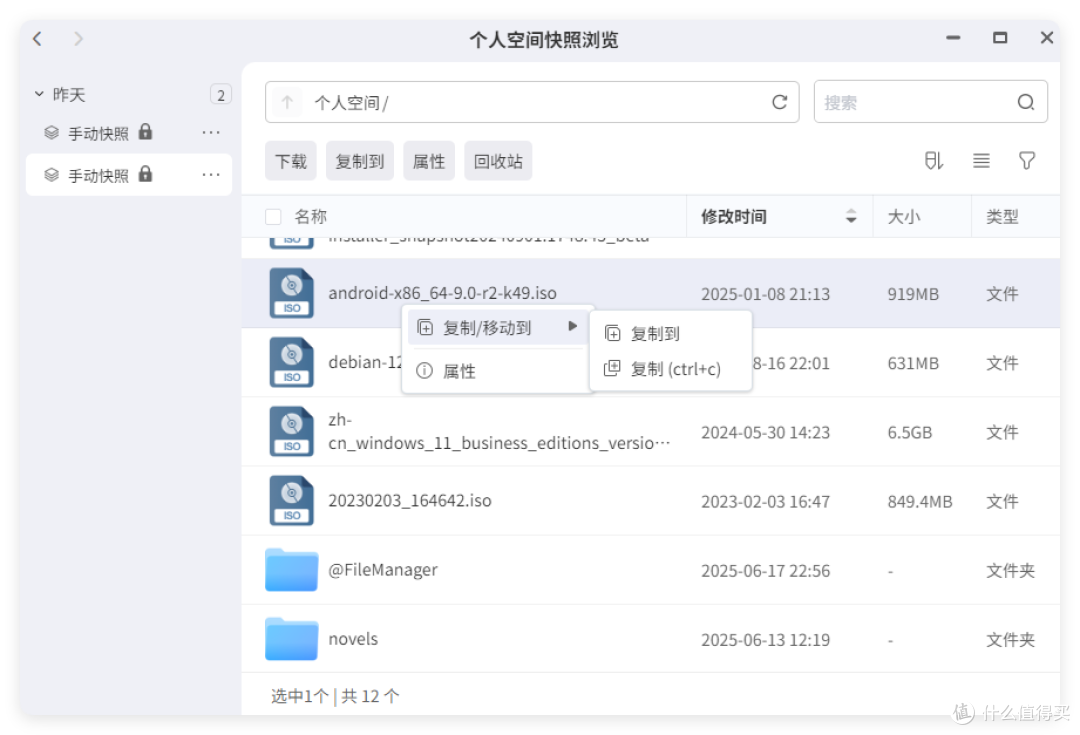Open the @FileManager folder icon

click(291, 570)
